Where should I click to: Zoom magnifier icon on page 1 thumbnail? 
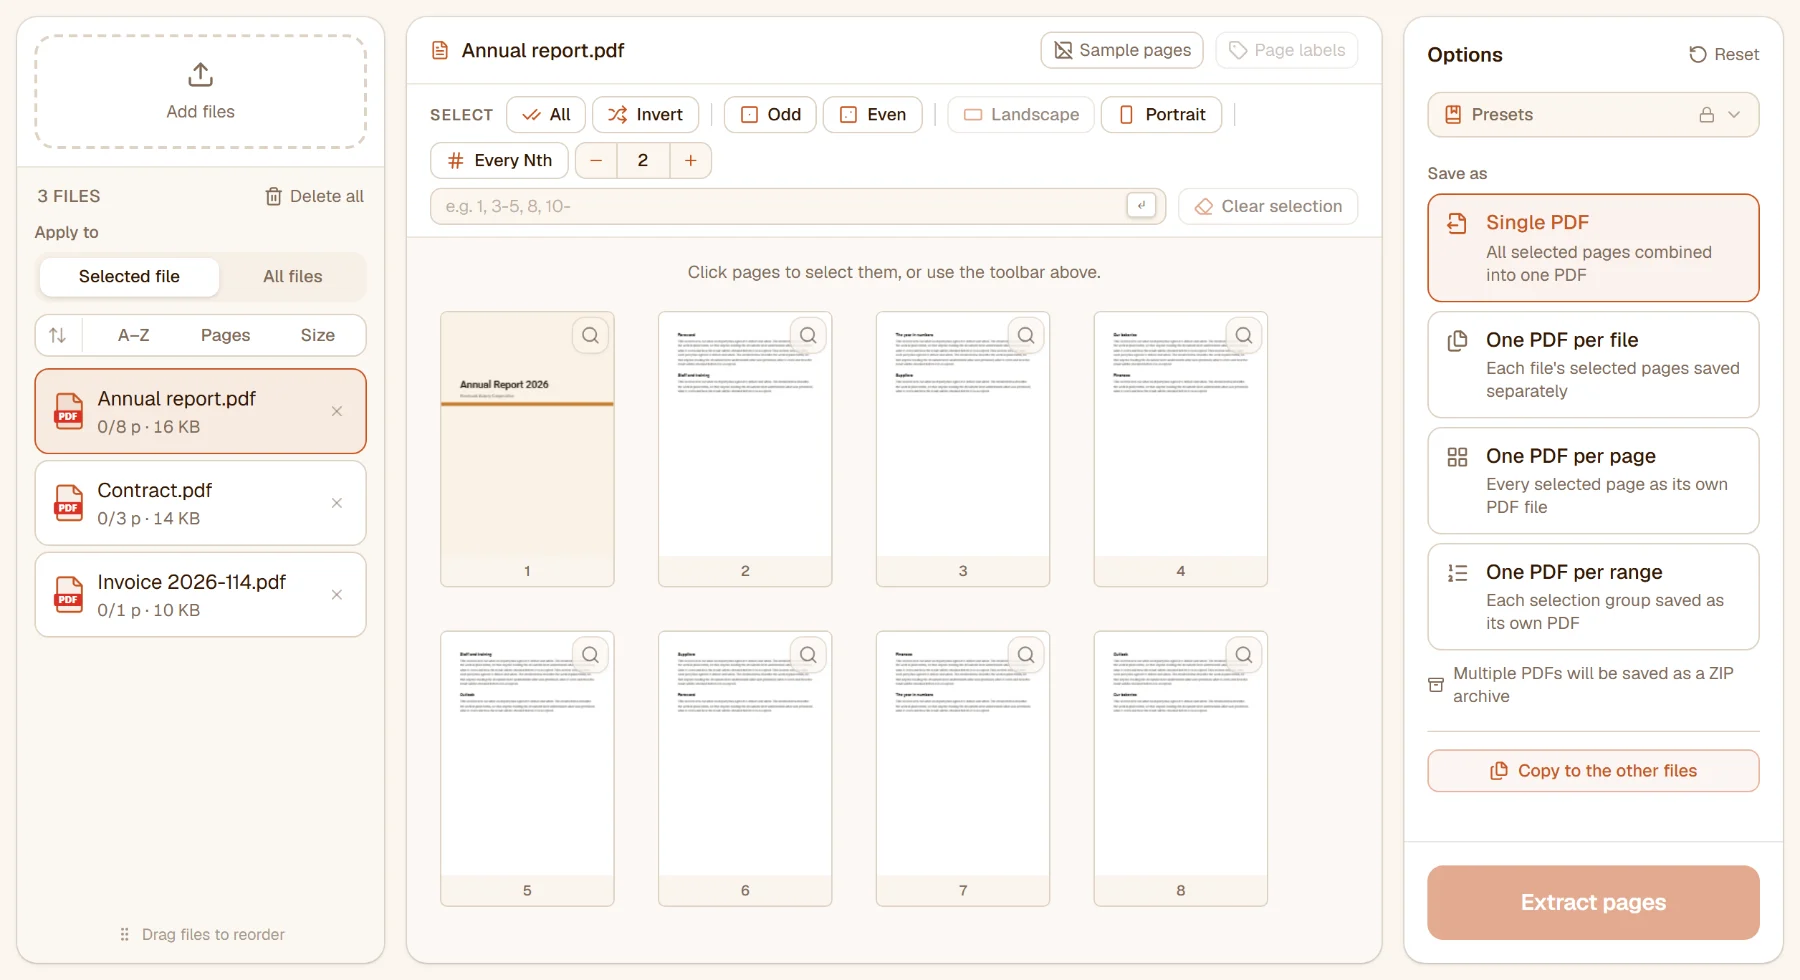pyautogui.click(x=591, y=336)
